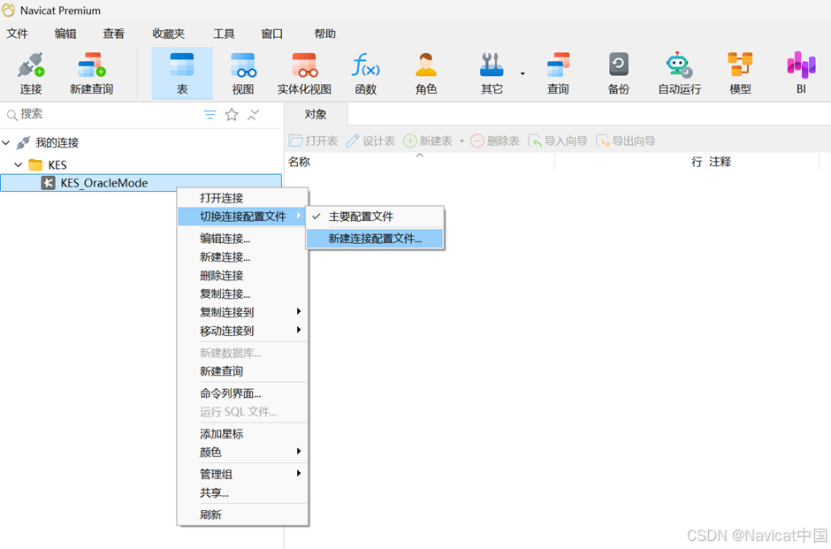Toggle the star favorites filter in sidebar
Viewport: 831px width, 549px height.
pyautogui.click(x=232, y=115)
